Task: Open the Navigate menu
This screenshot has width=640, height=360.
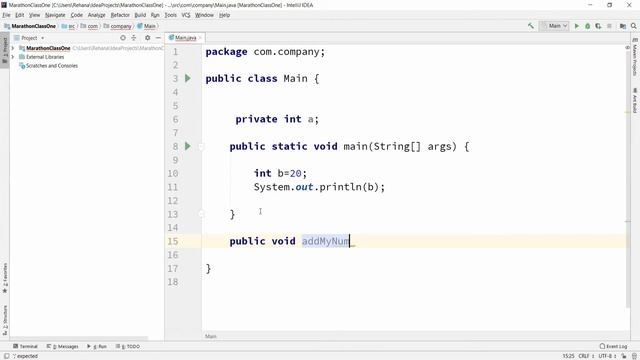Action: coord(55,15)
